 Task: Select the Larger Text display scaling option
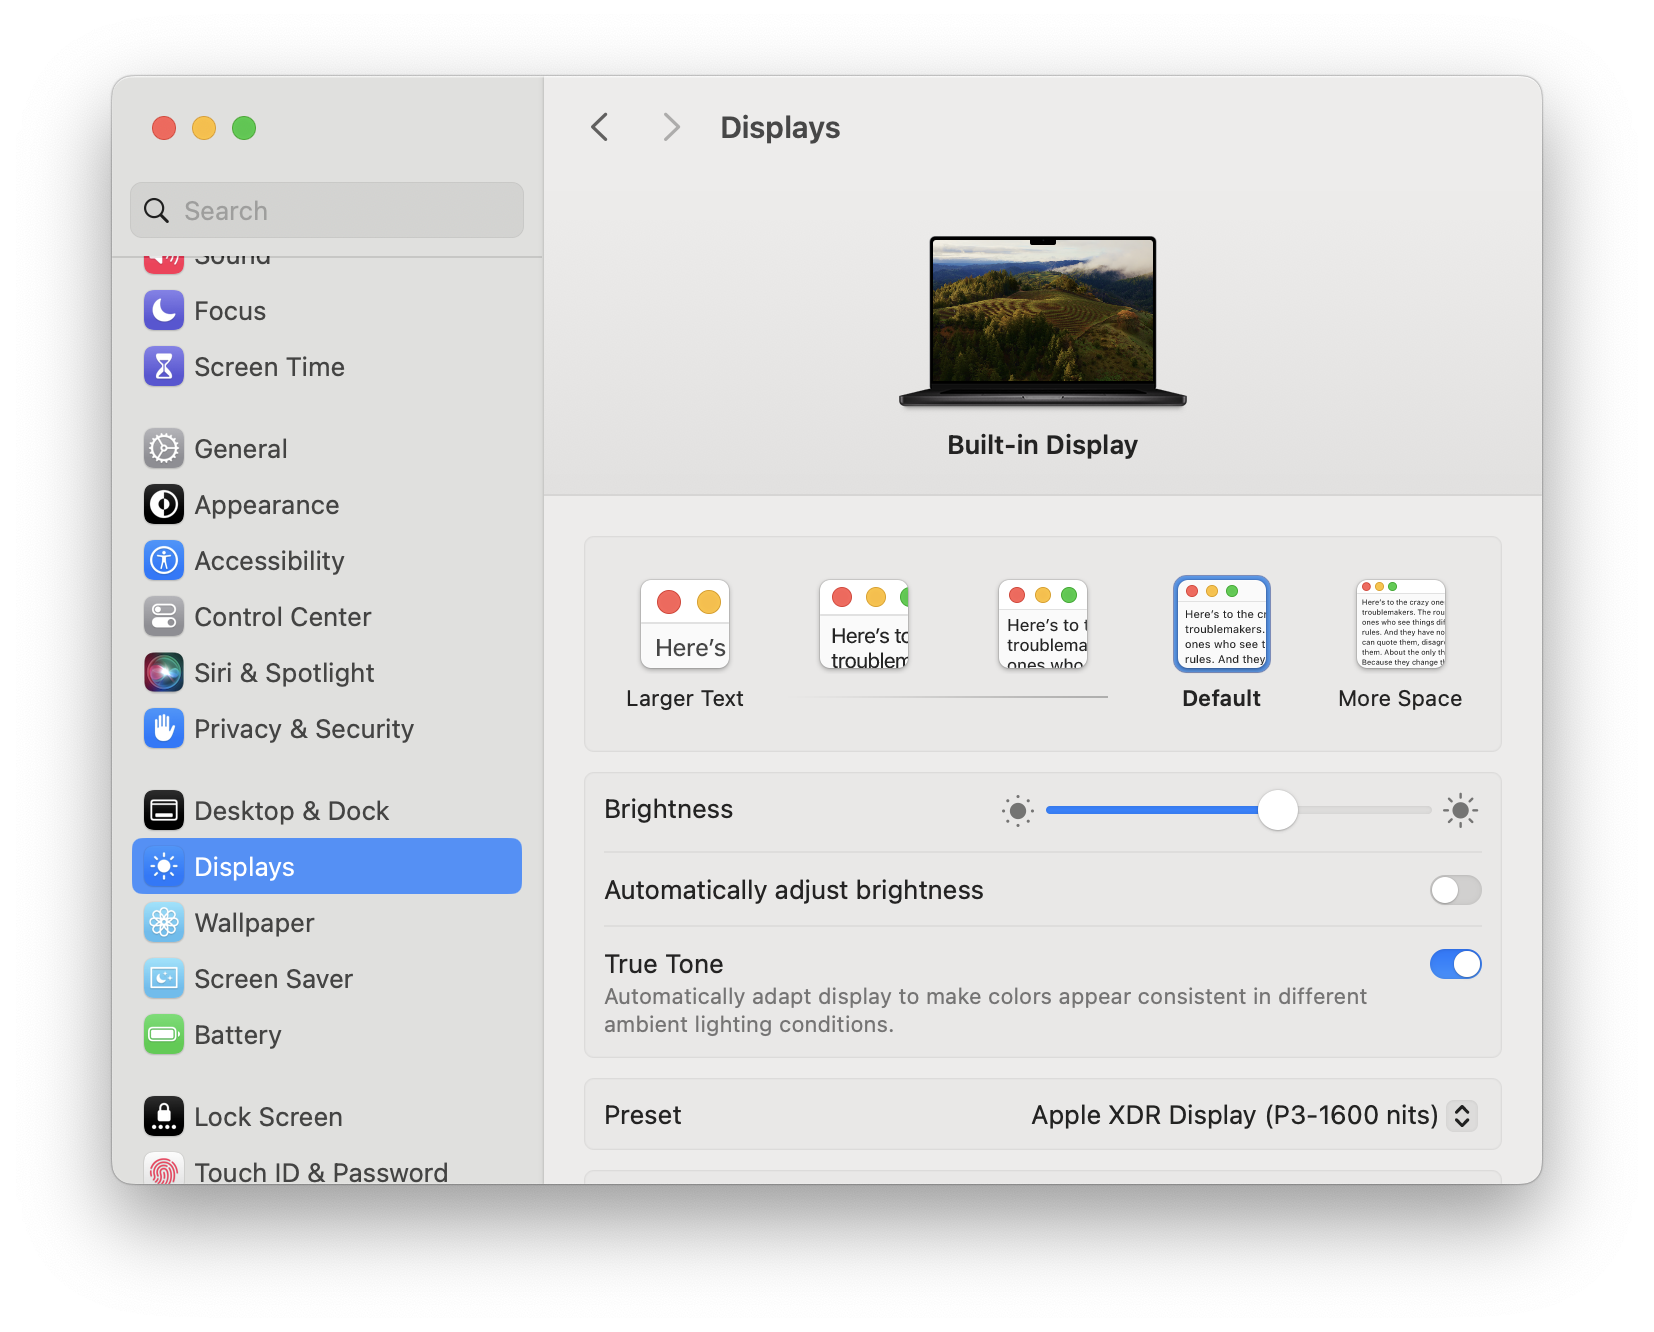pyautogui.click(x=685, y=624)
